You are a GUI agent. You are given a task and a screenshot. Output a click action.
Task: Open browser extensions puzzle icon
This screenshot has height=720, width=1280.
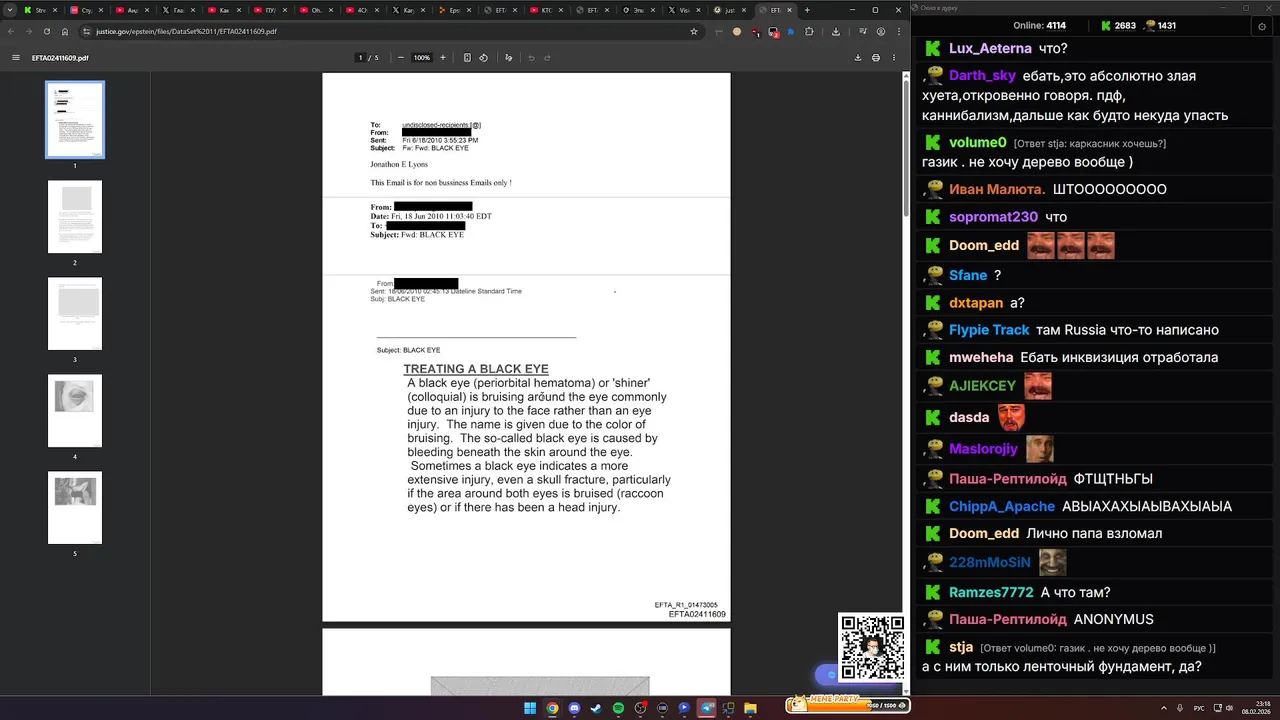(x=809, y=31)
